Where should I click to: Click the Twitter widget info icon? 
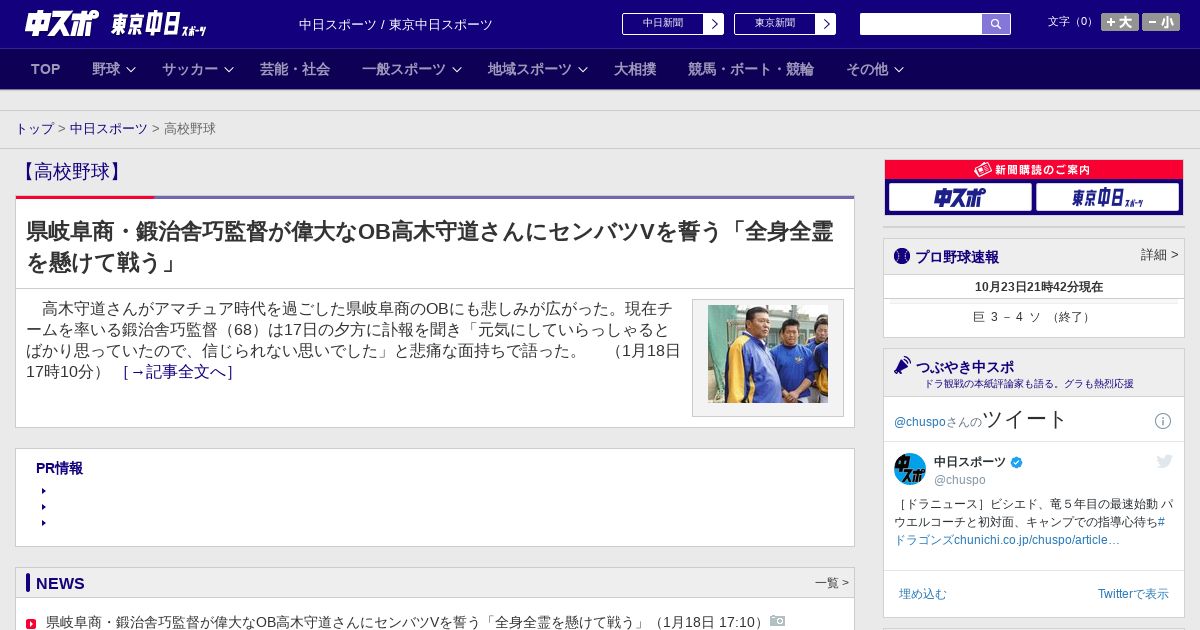click(x=1163, y=421)
